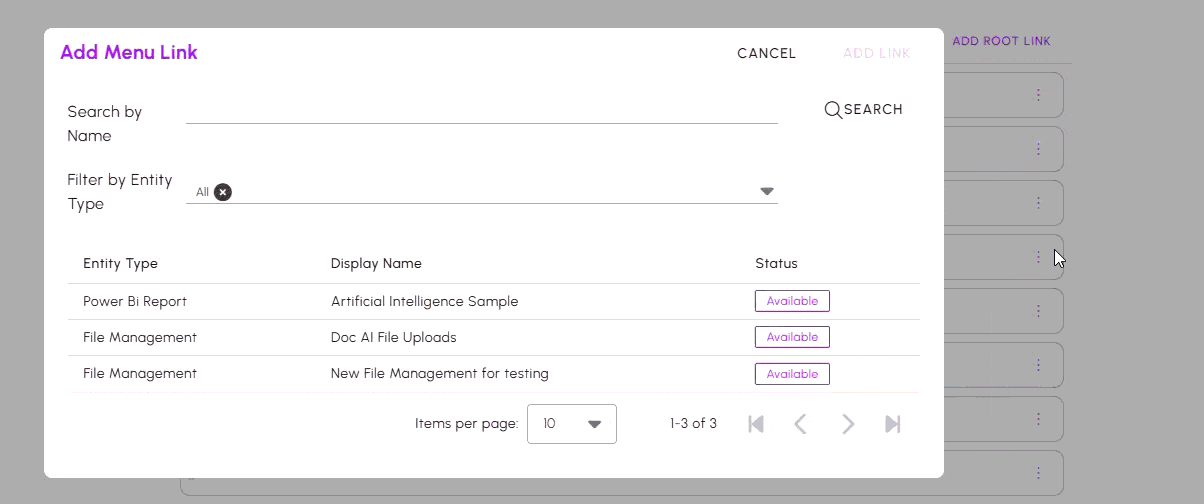Remove the 'All' filter chip
This screenshot has width=1204, height=504.
(x=223, y=192)
